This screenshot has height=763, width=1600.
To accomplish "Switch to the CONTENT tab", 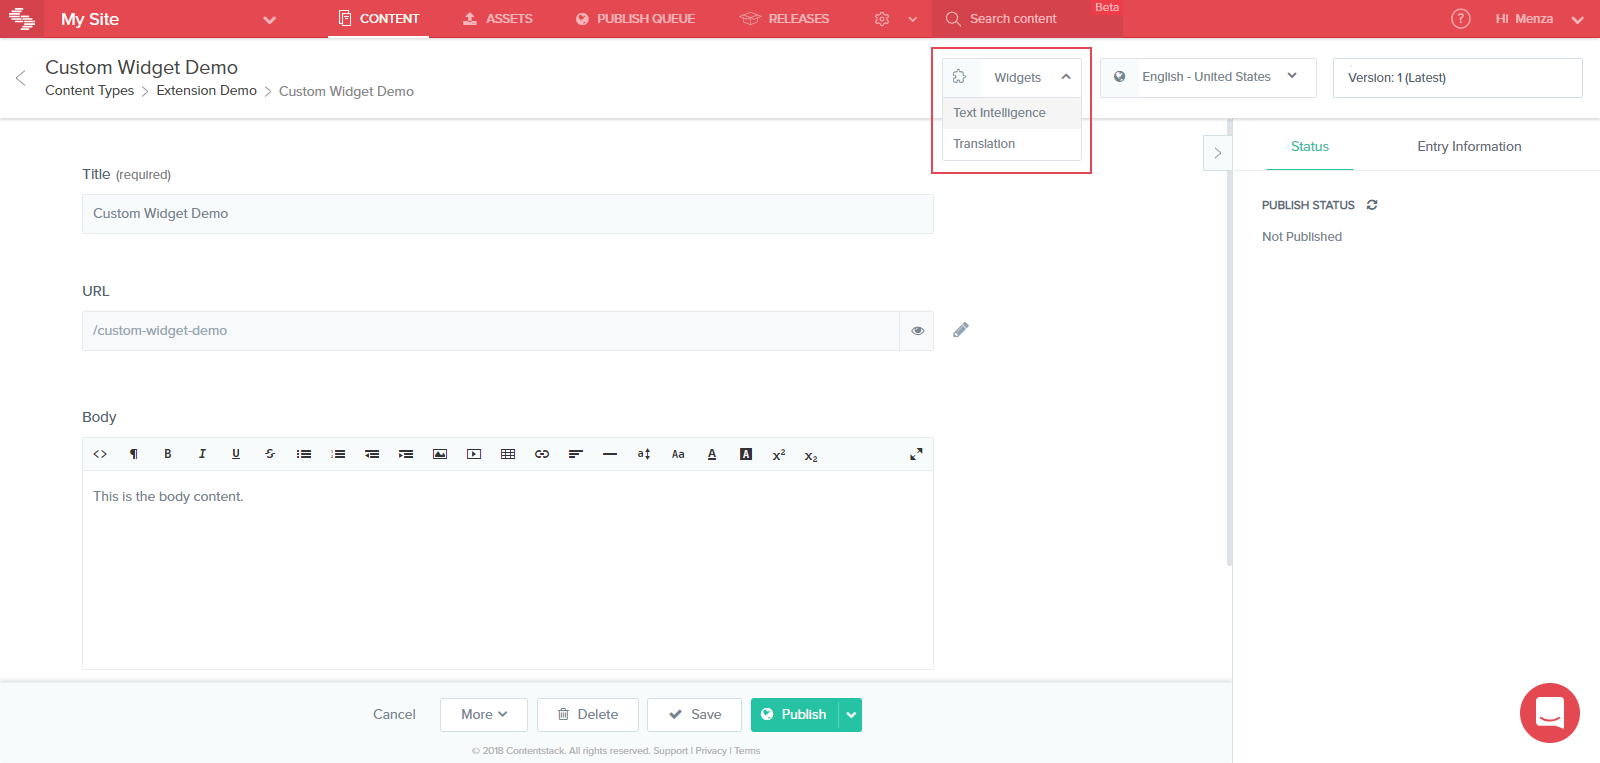I will (379, 19).
